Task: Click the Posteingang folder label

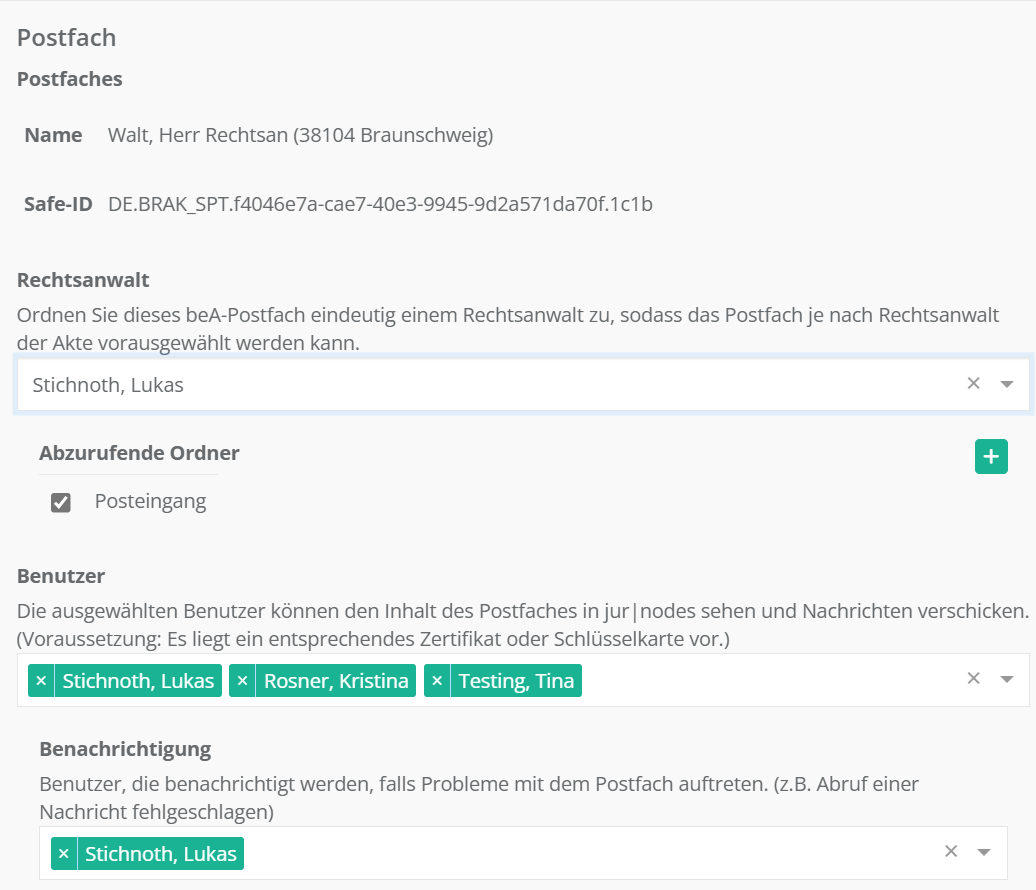Action: tap(150, 502)
